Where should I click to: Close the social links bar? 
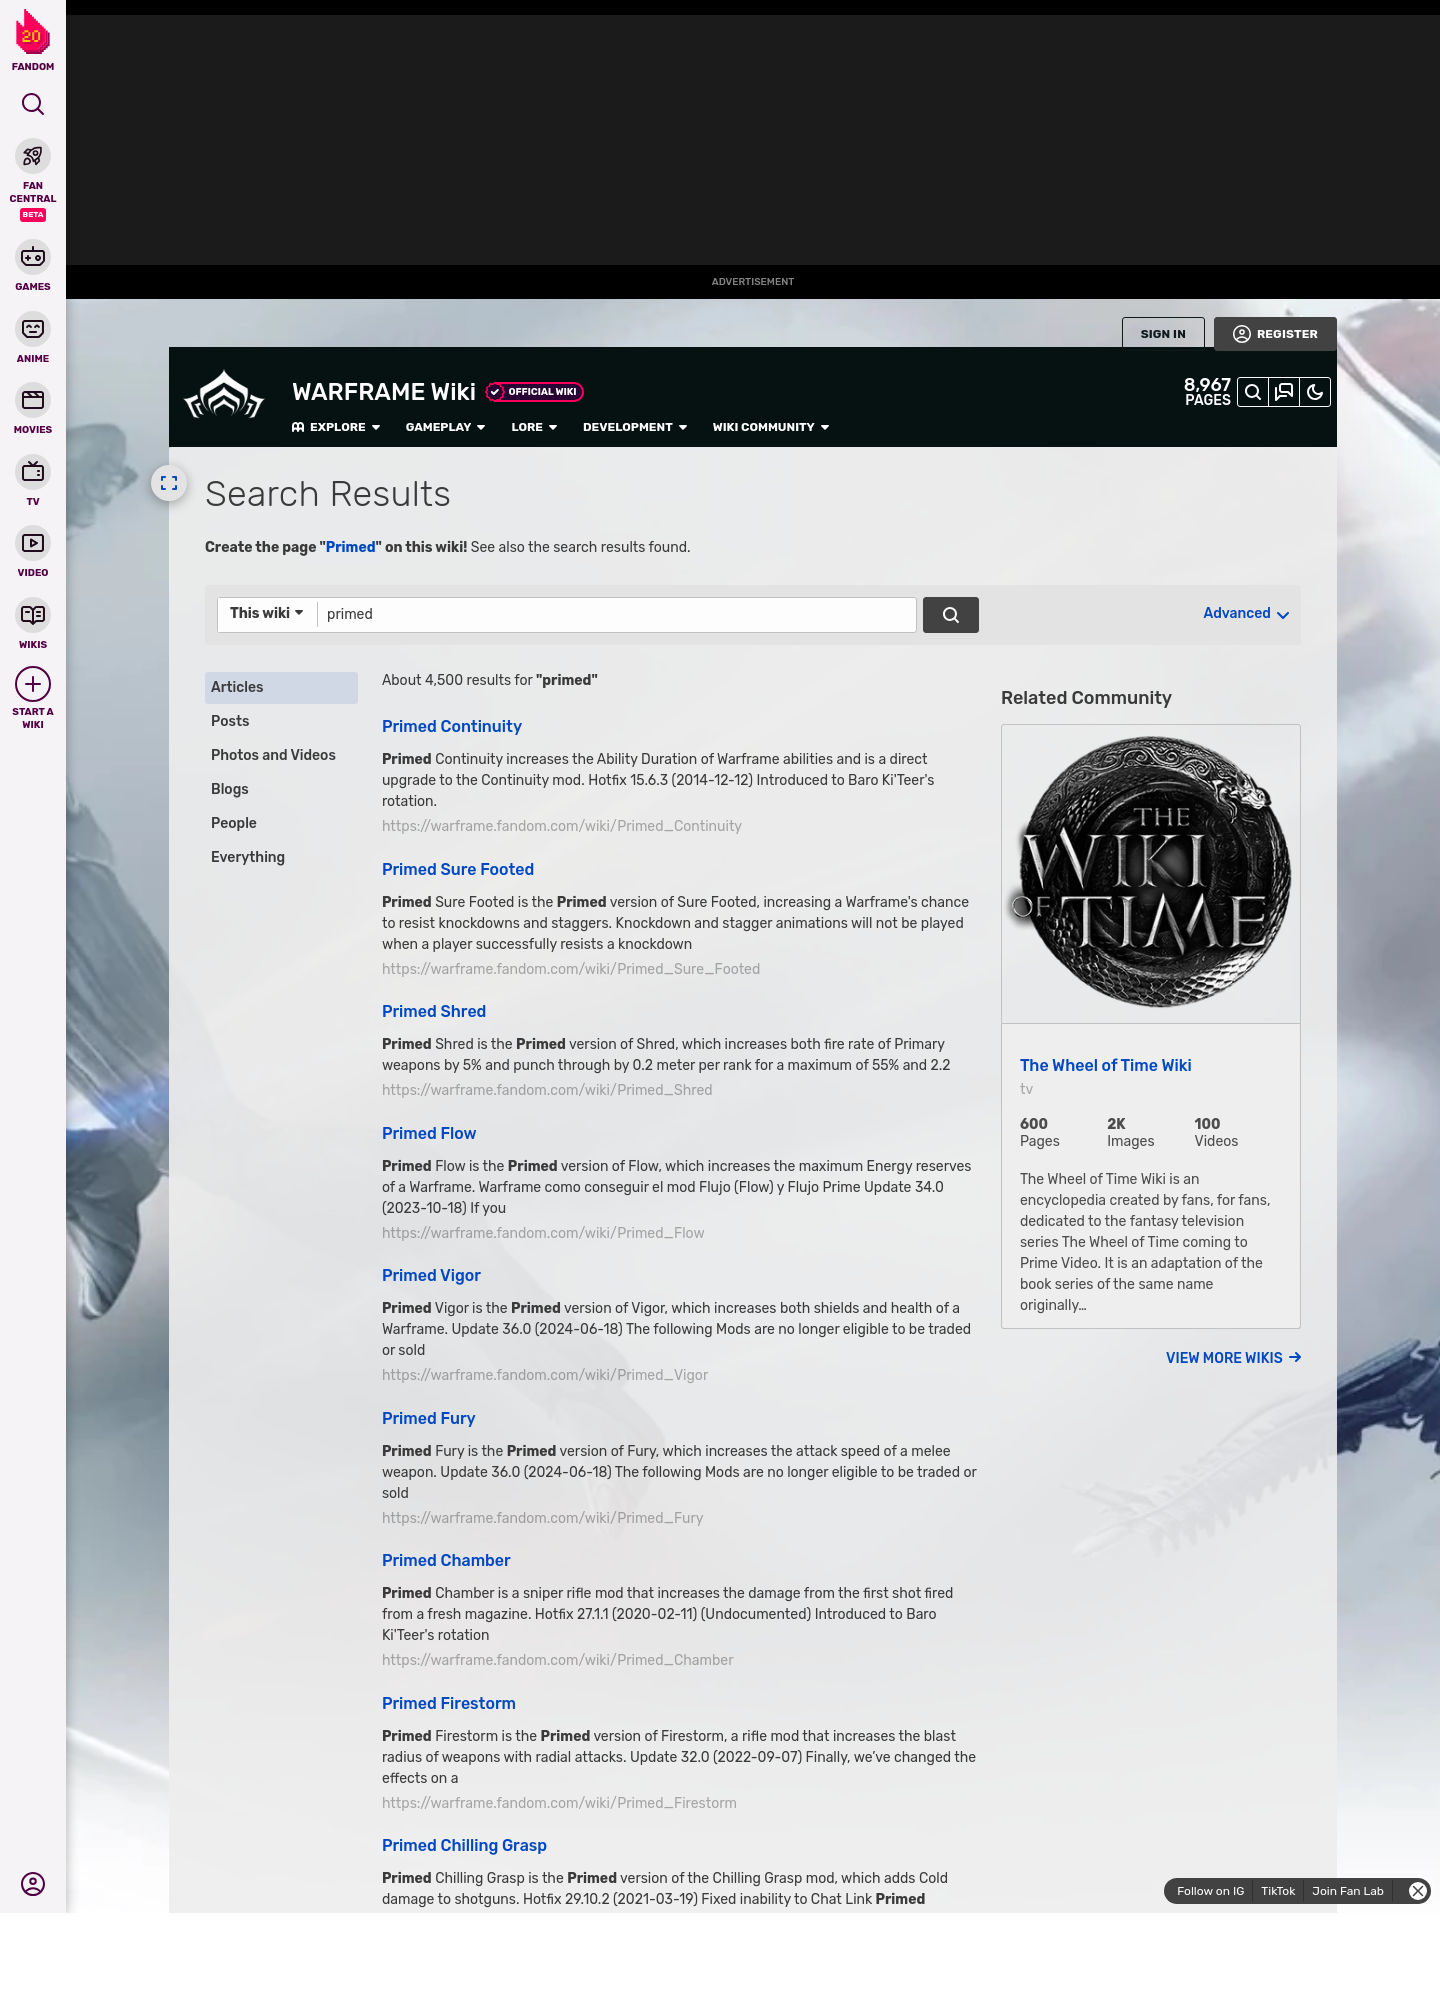click(1417, 1891)
